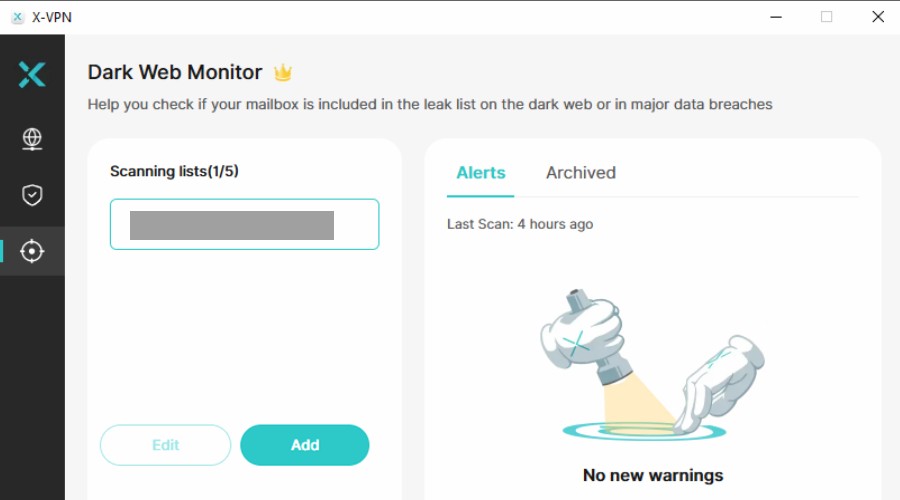
Task: Open the shield security icon
Action: pyautogui.click(x=32, y=195)
